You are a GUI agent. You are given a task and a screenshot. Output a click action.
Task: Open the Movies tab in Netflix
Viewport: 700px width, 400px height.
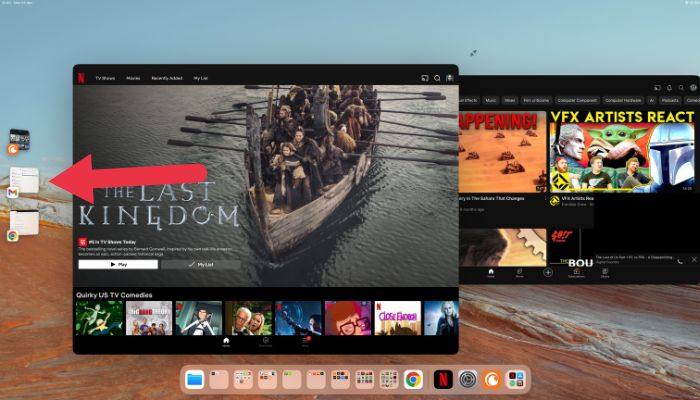(x=133, y=78)
